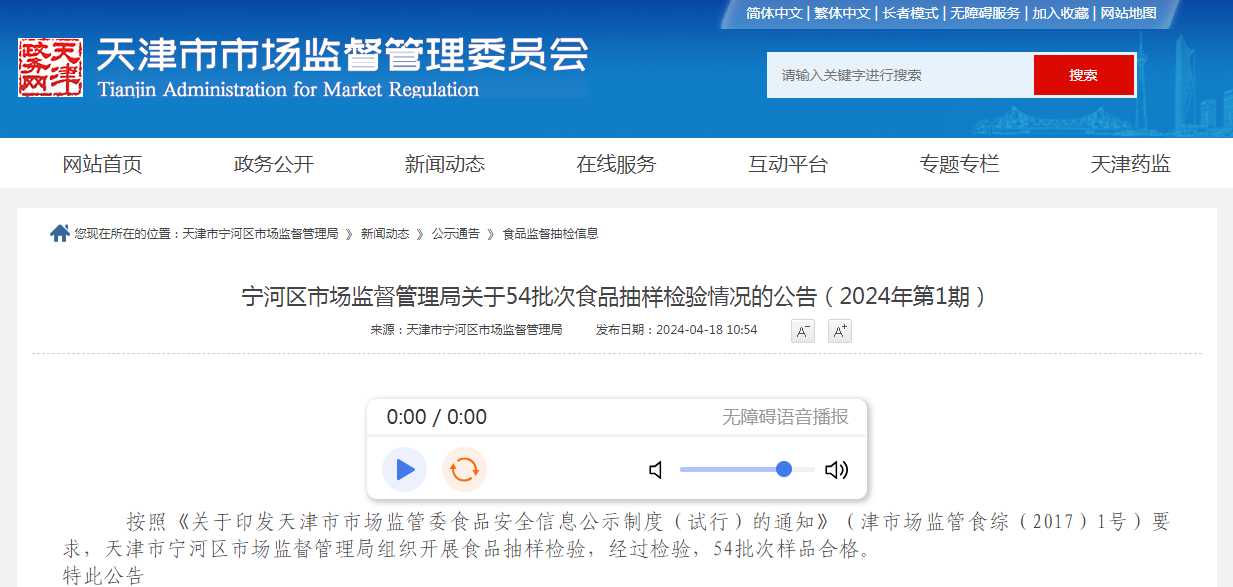Click the Tianjin government red logo
The width and height of the screenshot is (1233, 587).
(x=50, y=68)
